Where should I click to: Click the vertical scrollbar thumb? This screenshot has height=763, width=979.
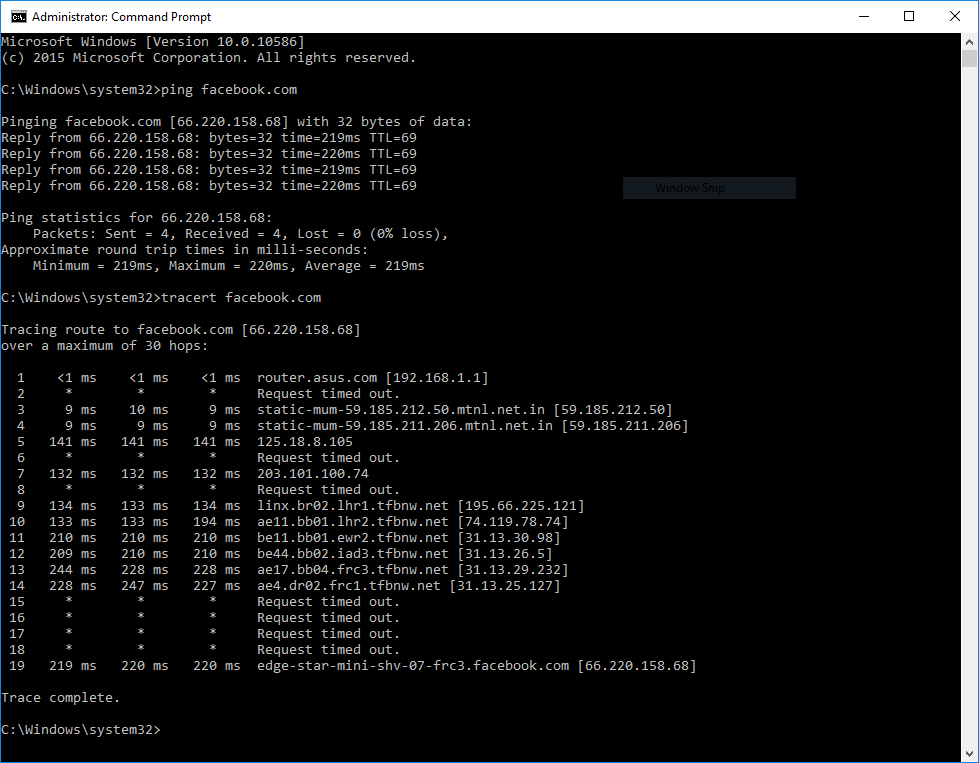coord(969,59)
